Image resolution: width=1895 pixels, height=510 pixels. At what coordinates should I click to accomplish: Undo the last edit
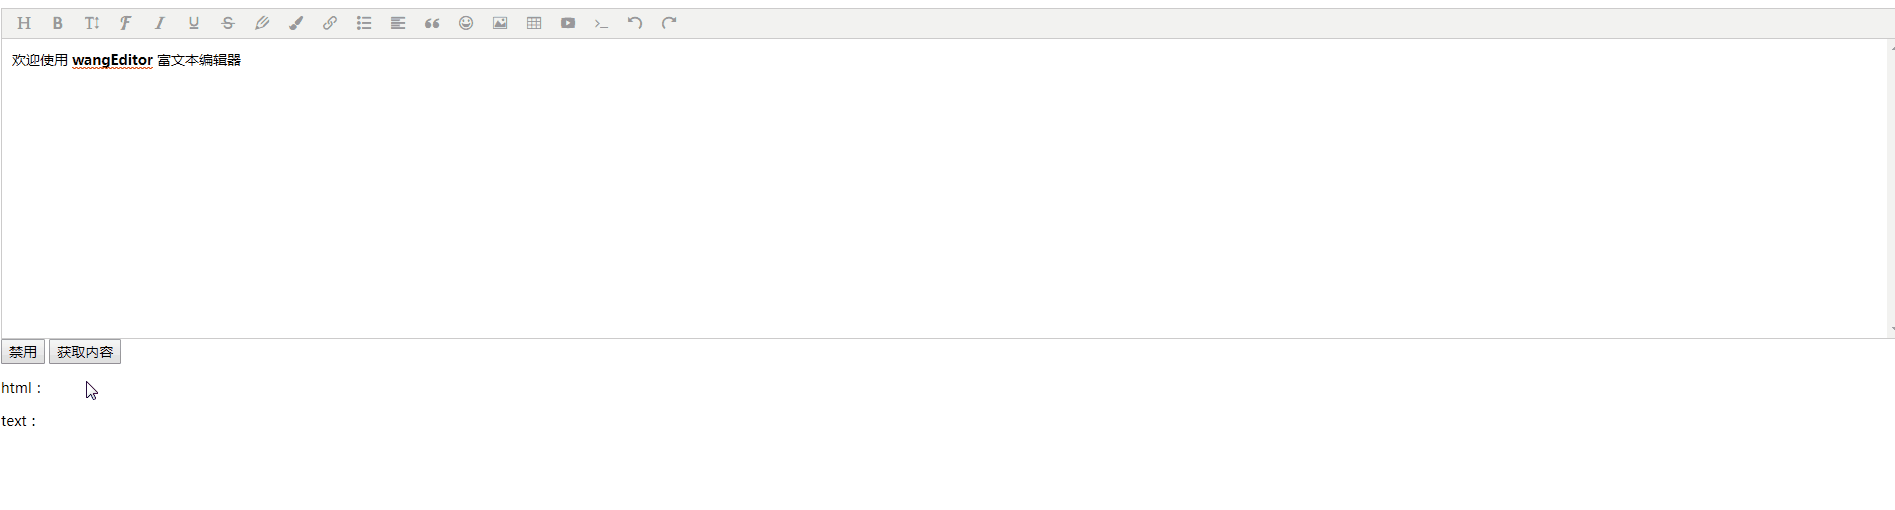coord(635,23)
